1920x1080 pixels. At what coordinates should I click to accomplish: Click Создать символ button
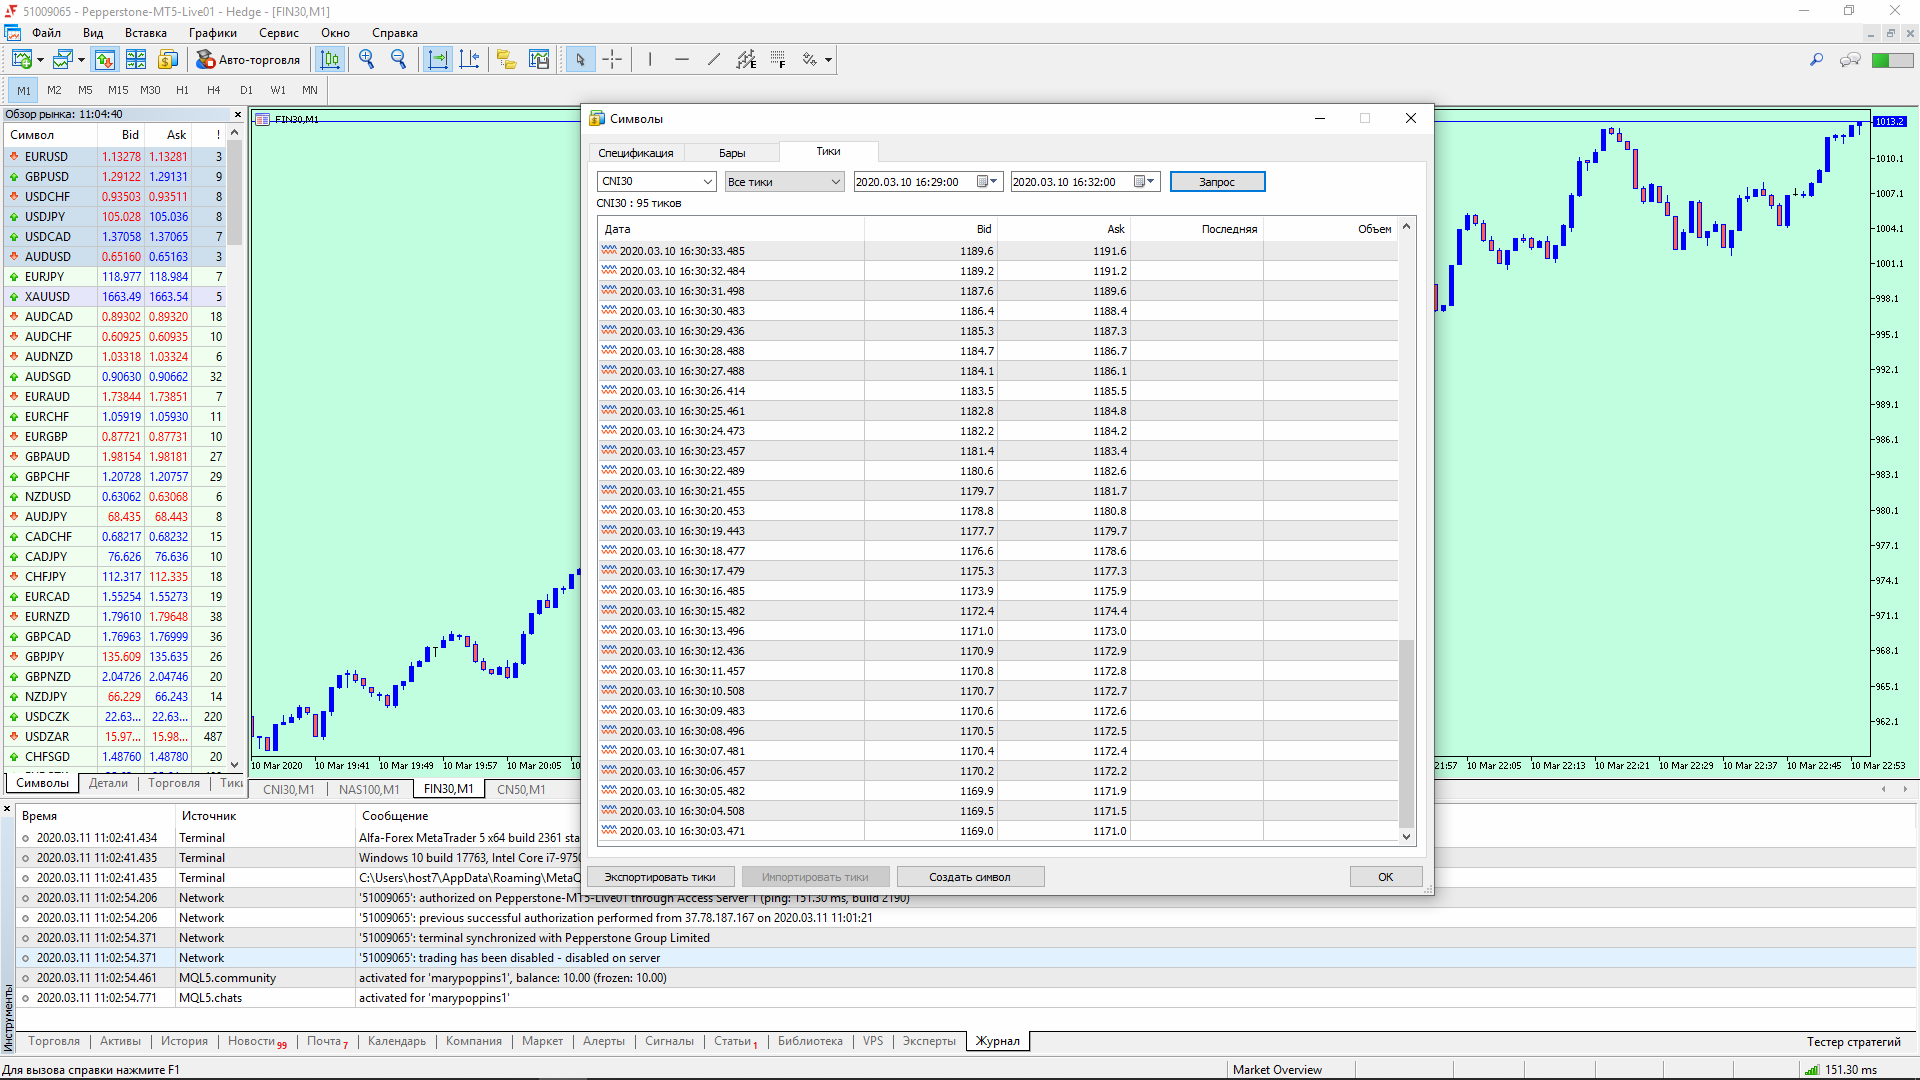(x=970, y=877)
